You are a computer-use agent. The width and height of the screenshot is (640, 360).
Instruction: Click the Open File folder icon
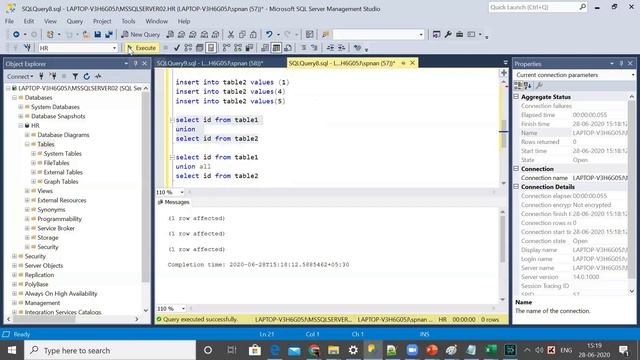tap(86, 35)
